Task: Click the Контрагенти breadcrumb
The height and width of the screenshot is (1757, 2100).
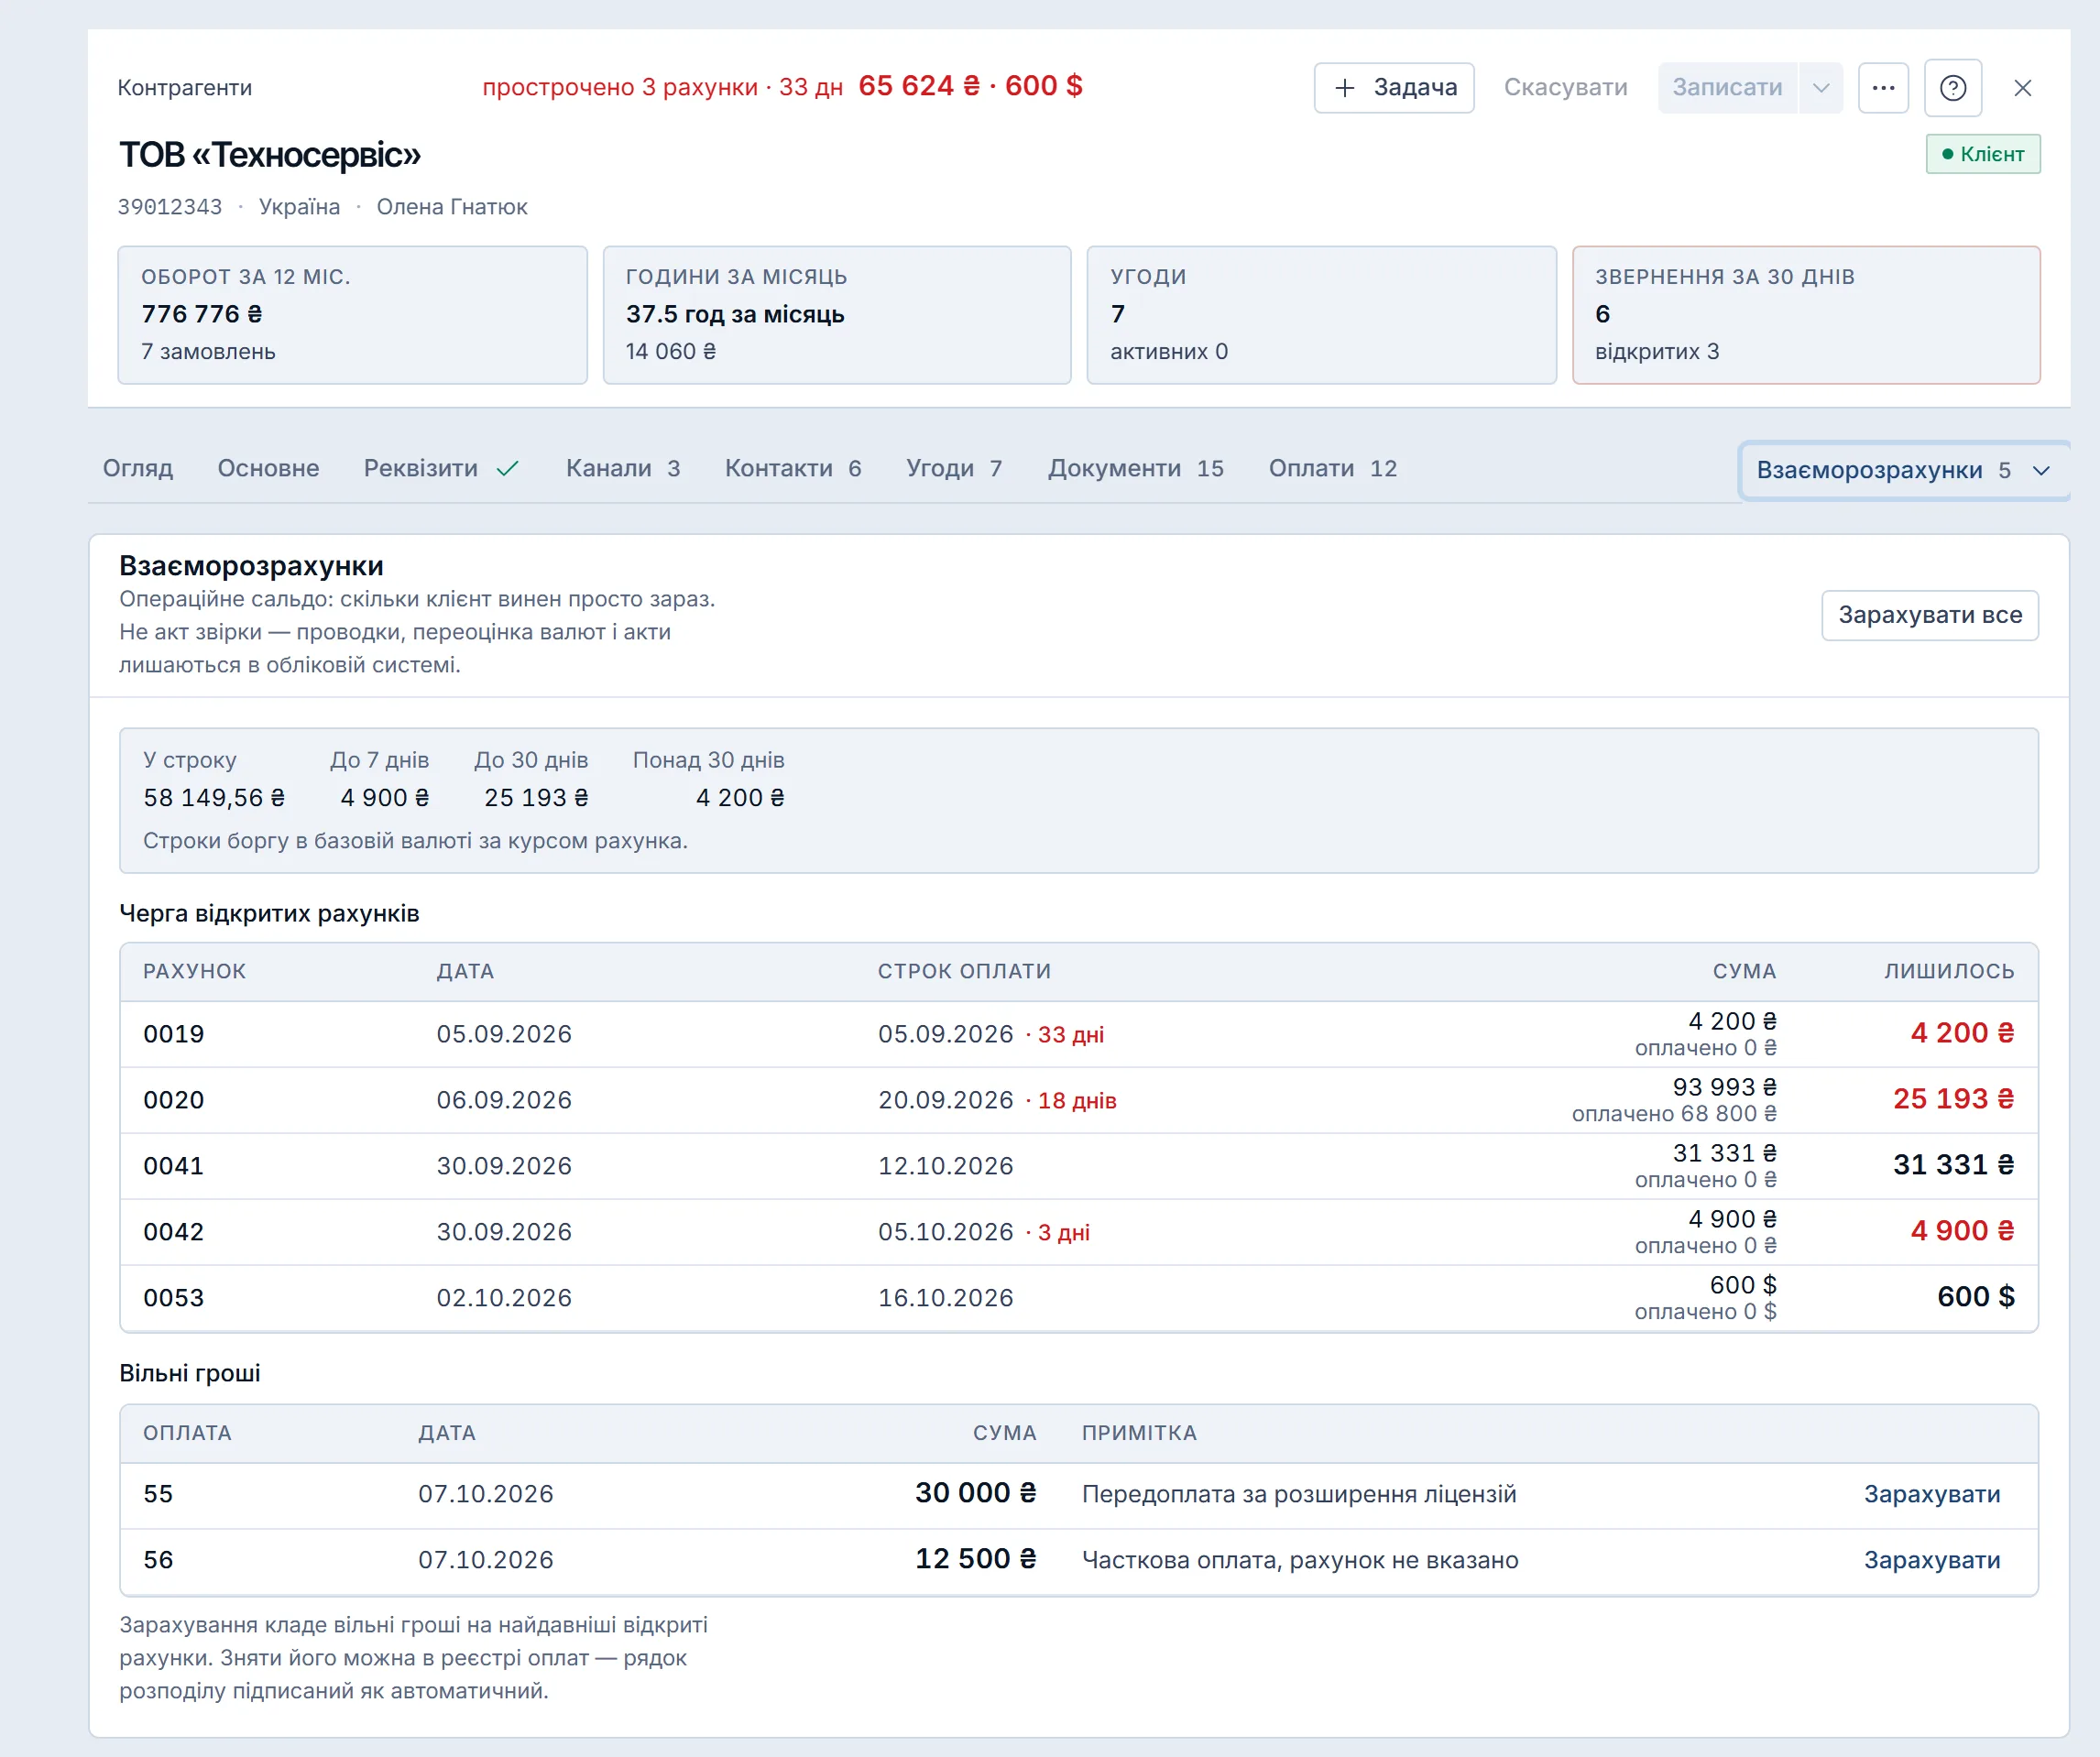Action: (185, 88)
